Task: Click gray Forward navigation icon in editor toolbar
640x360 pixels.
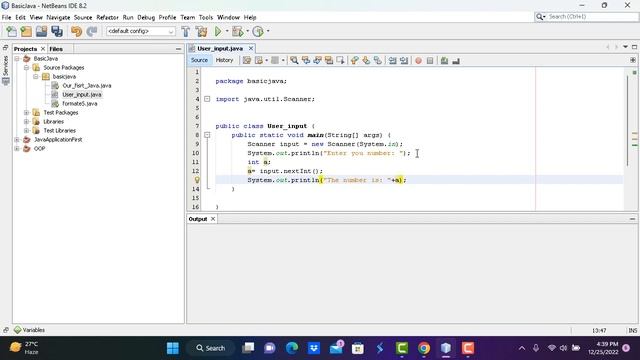Action: pos(275,60)
